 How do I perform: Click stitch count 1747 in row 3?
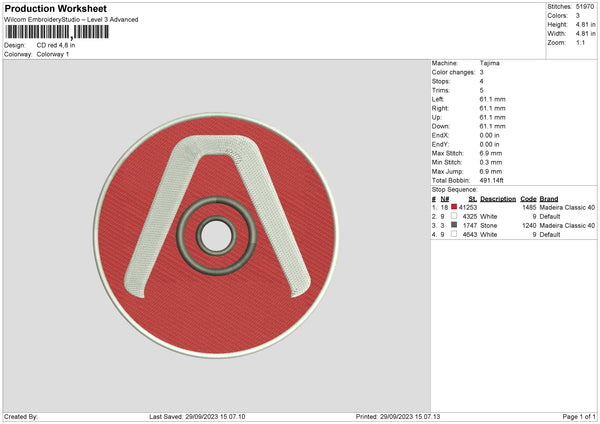coord(470,226)
